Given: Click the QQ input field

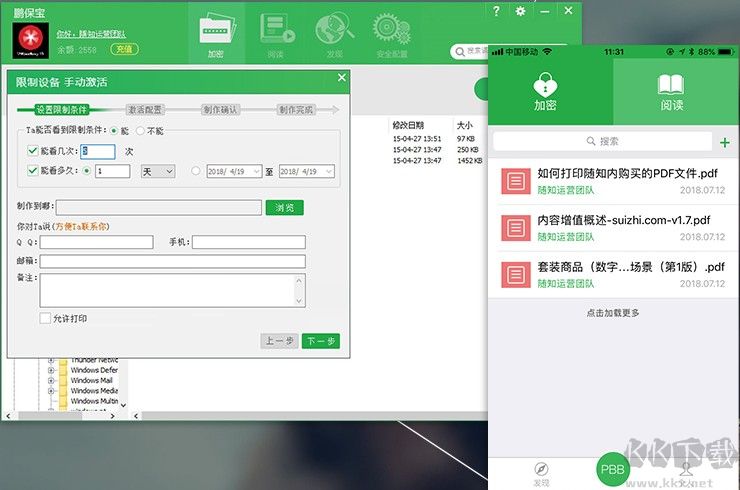Looking at the screenshot, I should [x=97, y=242].
